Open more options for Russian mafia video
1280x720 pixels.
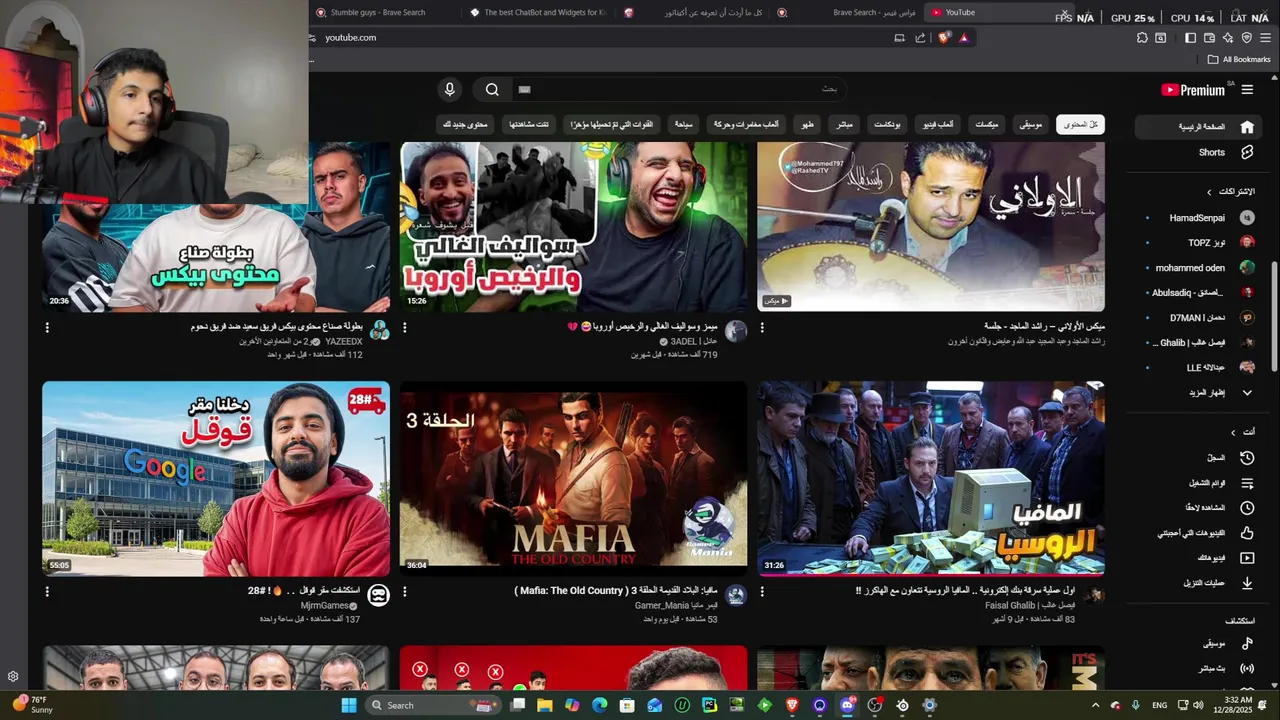(x=762, y=591)
